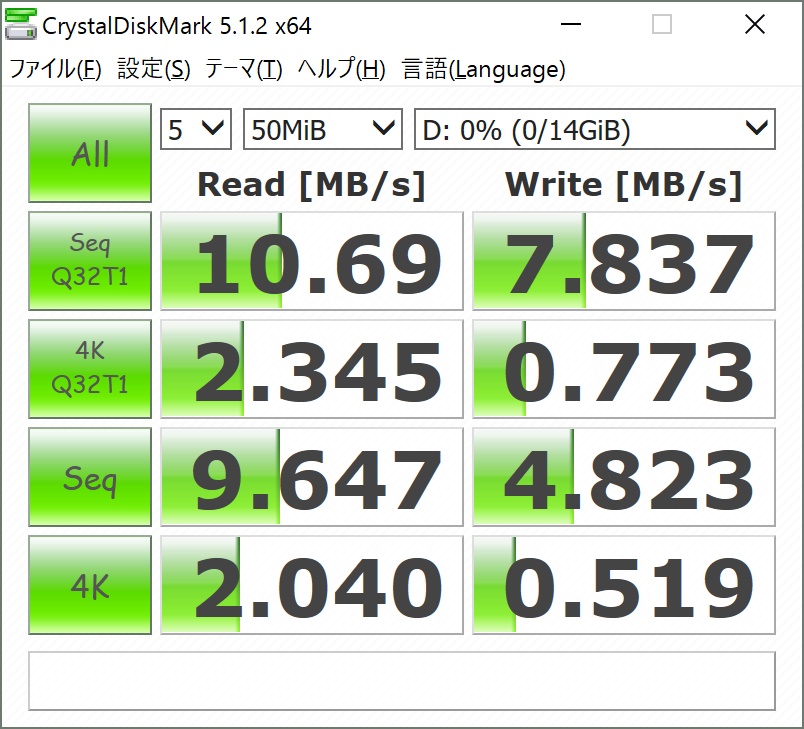The height and width of the screenshot is (729, 804).
Task: Run the 4K Q32T1 benchmark
Action: click(x=90, y=369)
